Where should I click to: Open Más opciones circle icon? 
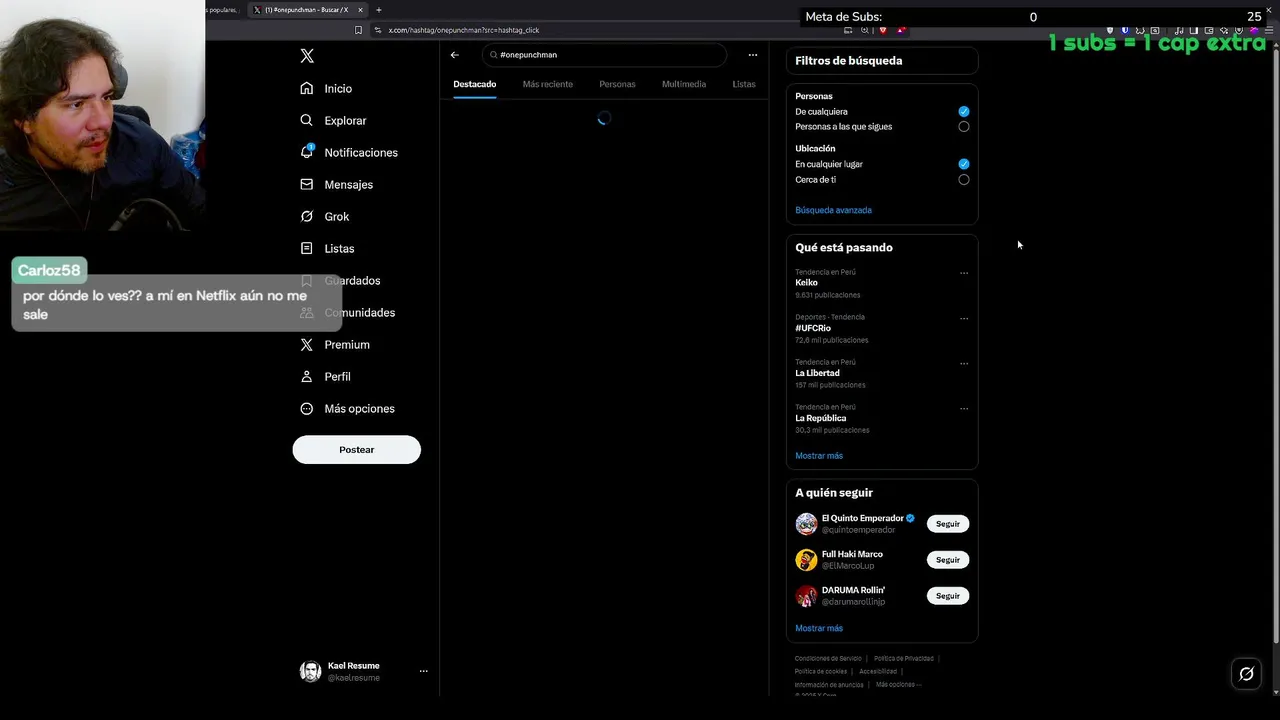click(x=307, y=408)
